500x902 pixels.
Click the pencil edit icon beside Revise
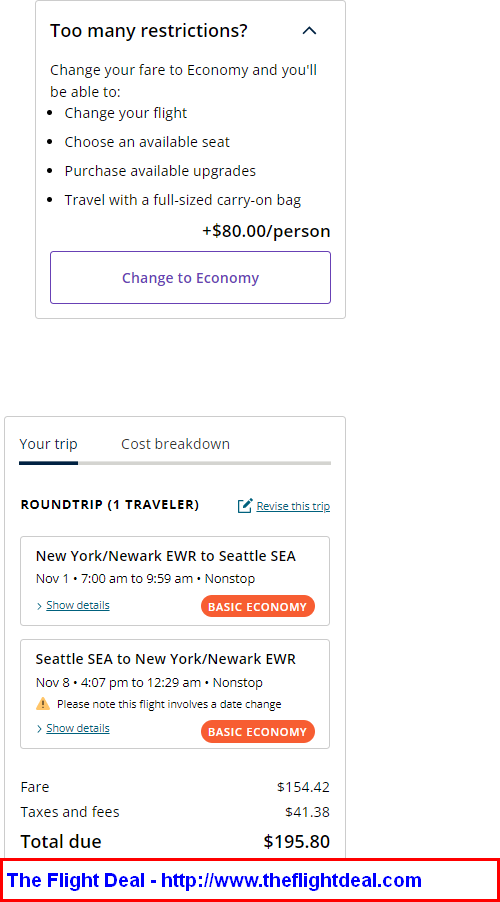coord(245,506)
